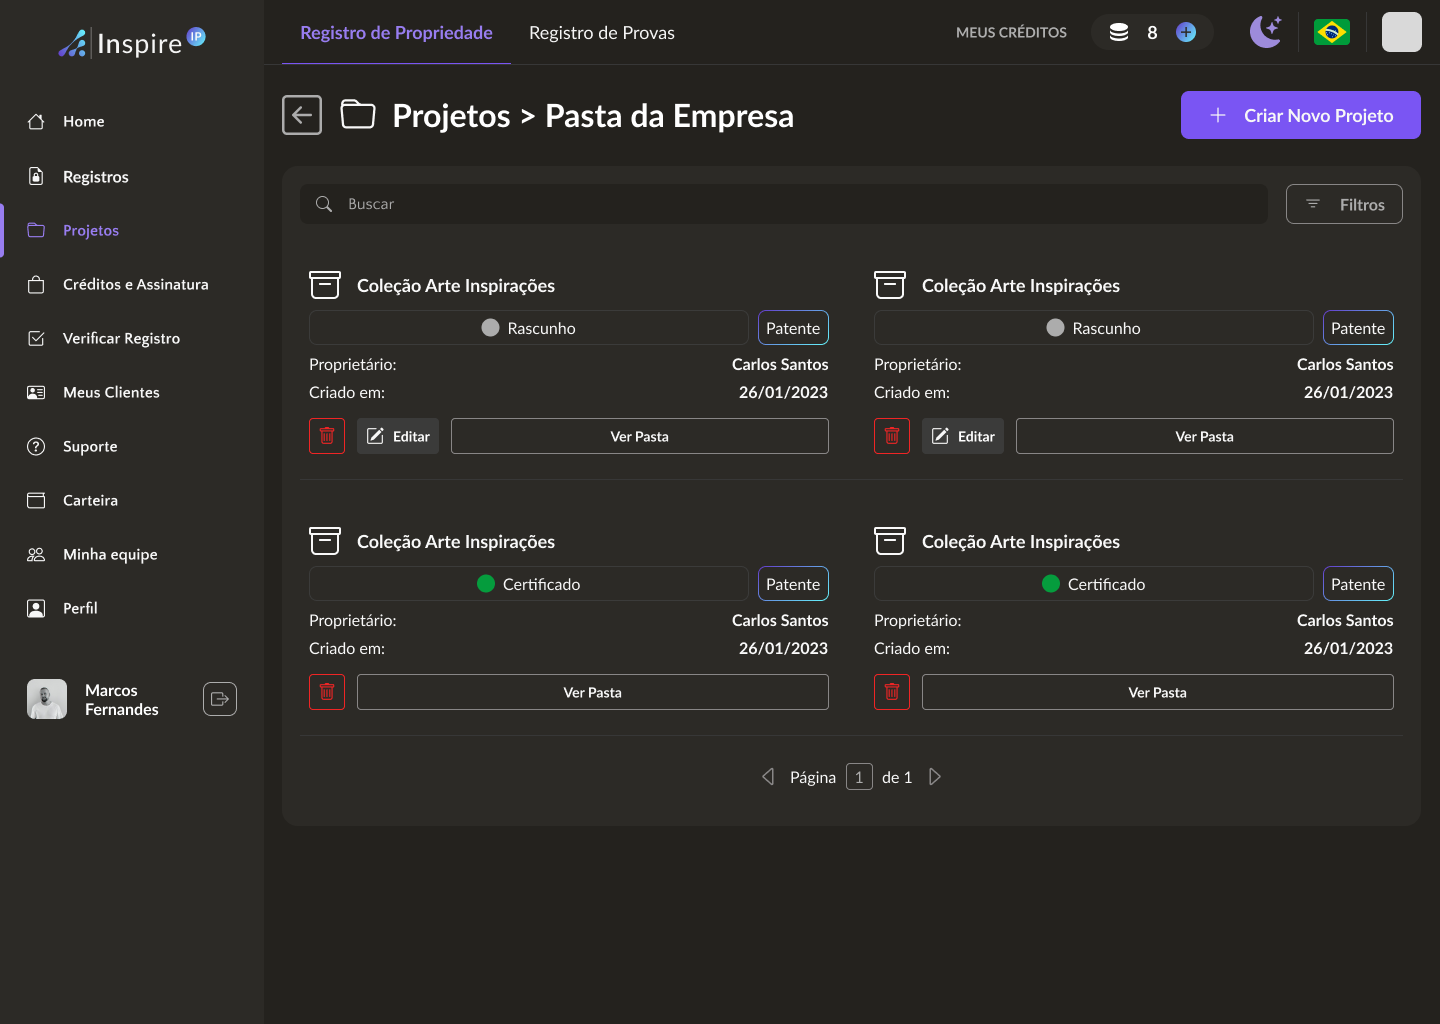The height and width of the screenshot is (1024, 1440).
Task: Click Editar on the top-right project card
Action: coord(963,436)
